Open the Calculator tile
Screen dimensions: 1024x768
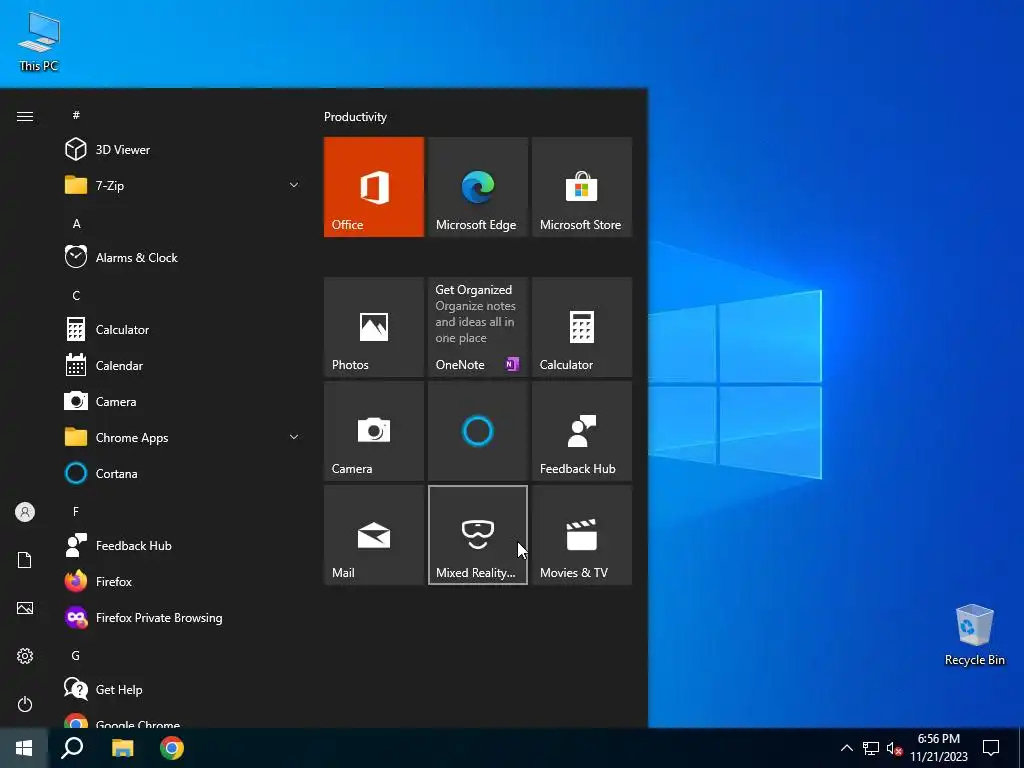pyautogui.click(x=582, y=327)
